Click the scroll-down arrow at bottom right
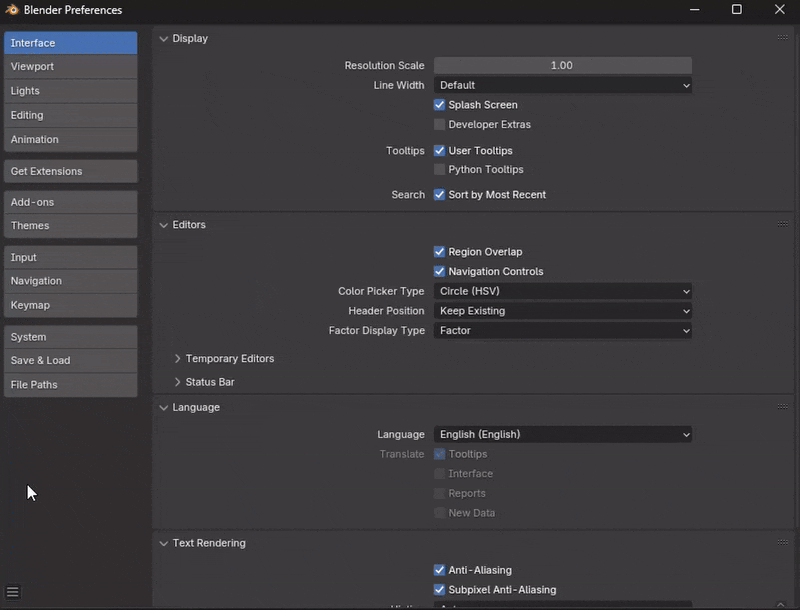 click(781, 604)
